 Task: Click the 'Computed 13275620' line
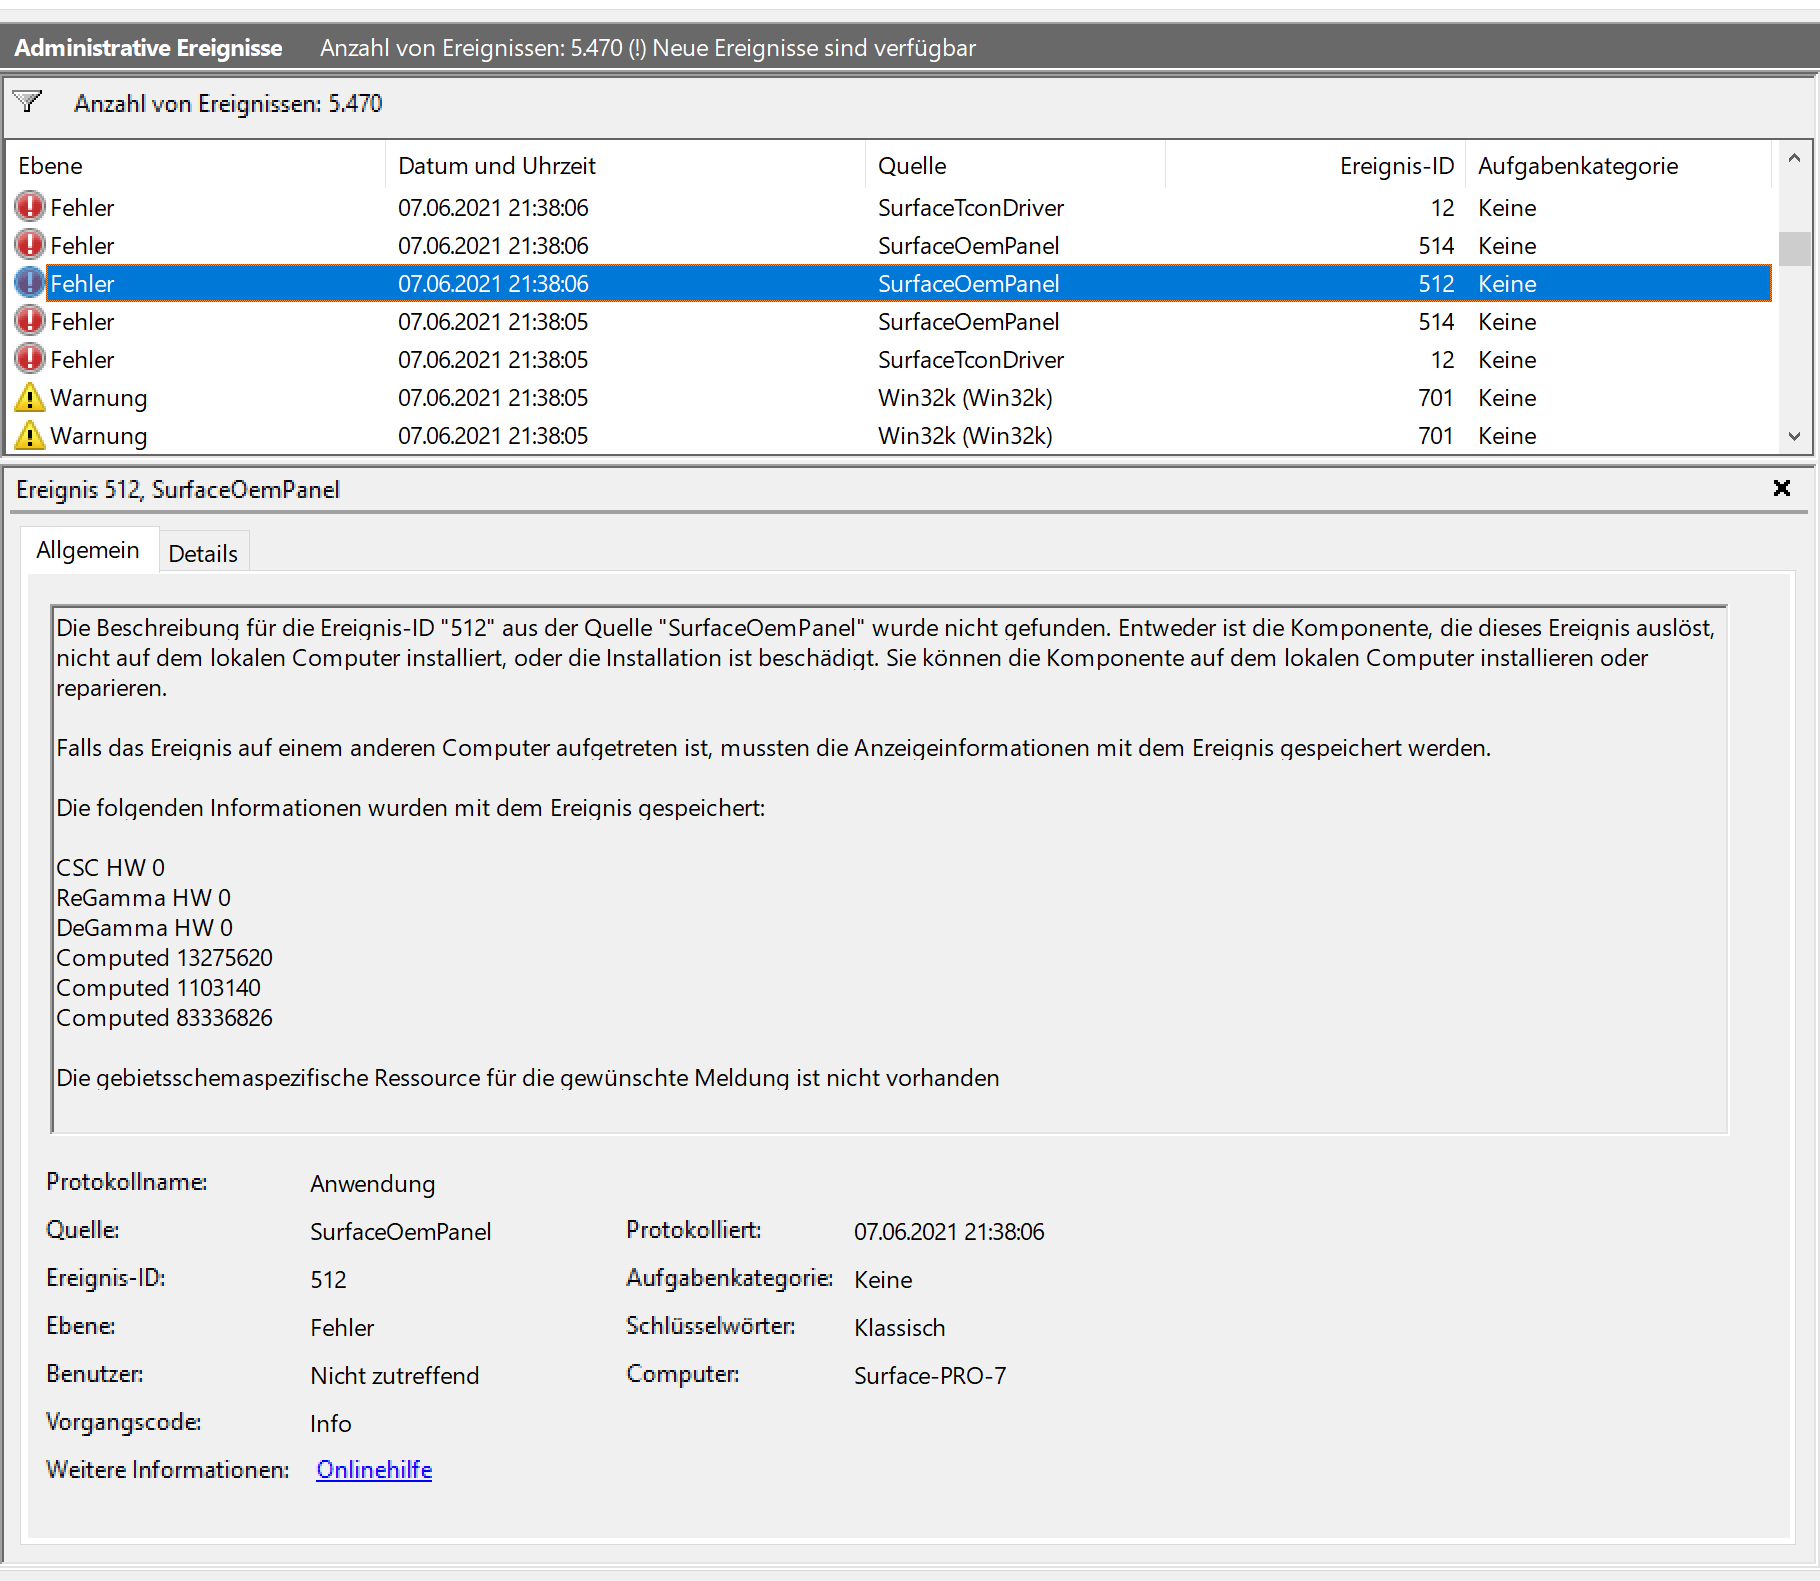pyautogui.click(x=164, y=958)
